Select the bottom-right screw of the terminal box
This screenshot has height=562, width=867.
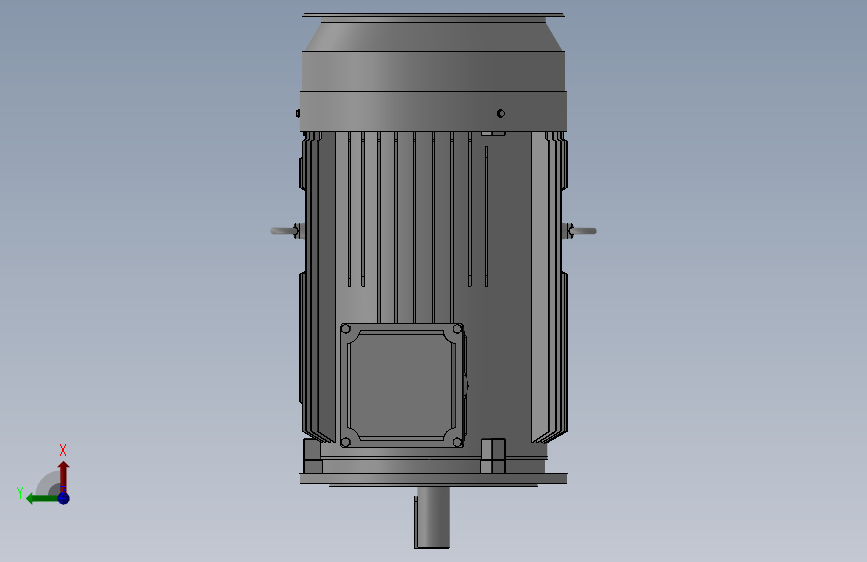click(x=457, y=442)
